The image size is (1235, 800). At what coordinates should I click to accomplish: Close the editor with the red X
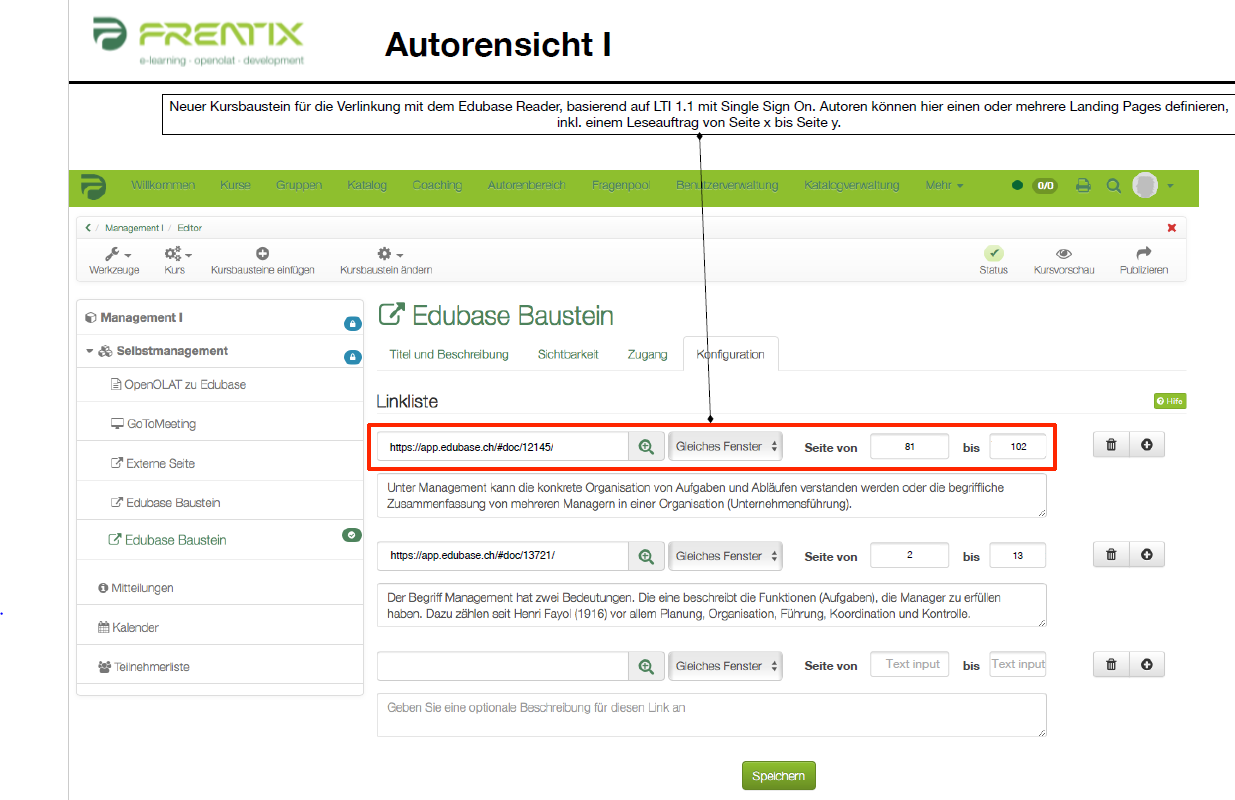[1172, 228]
